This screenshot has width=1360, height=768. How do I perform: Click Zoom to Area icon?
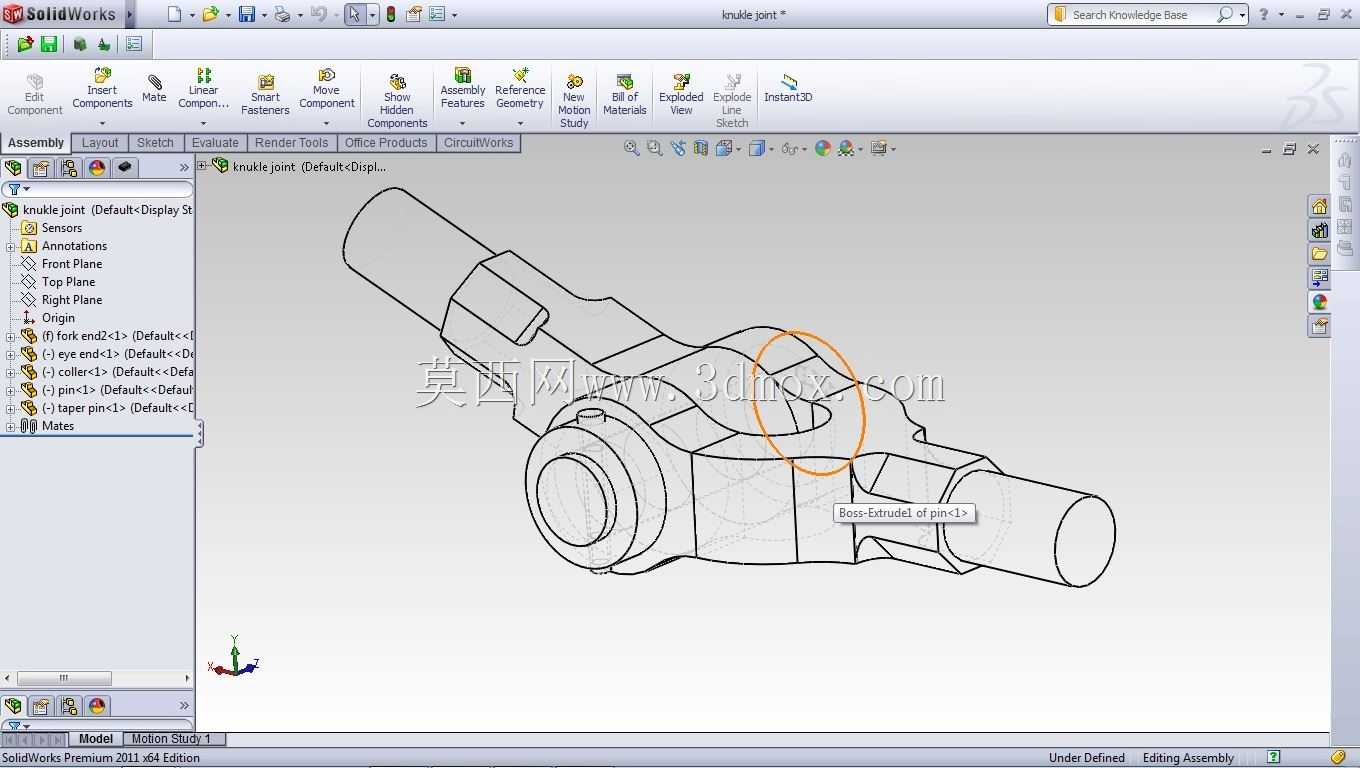654,148
